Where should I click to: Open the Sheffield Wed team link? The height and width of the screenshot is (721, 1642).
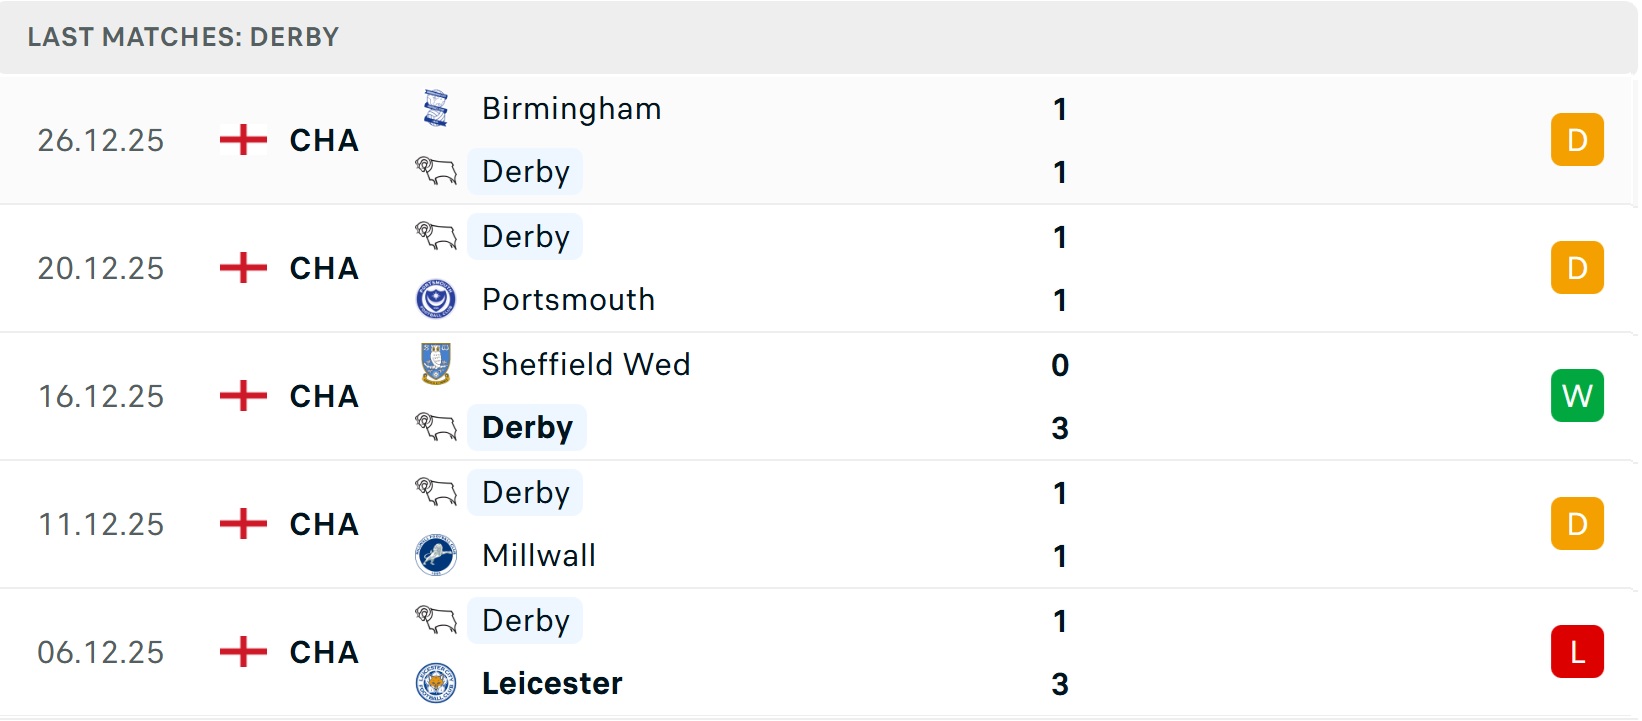[x=585, y=364]
